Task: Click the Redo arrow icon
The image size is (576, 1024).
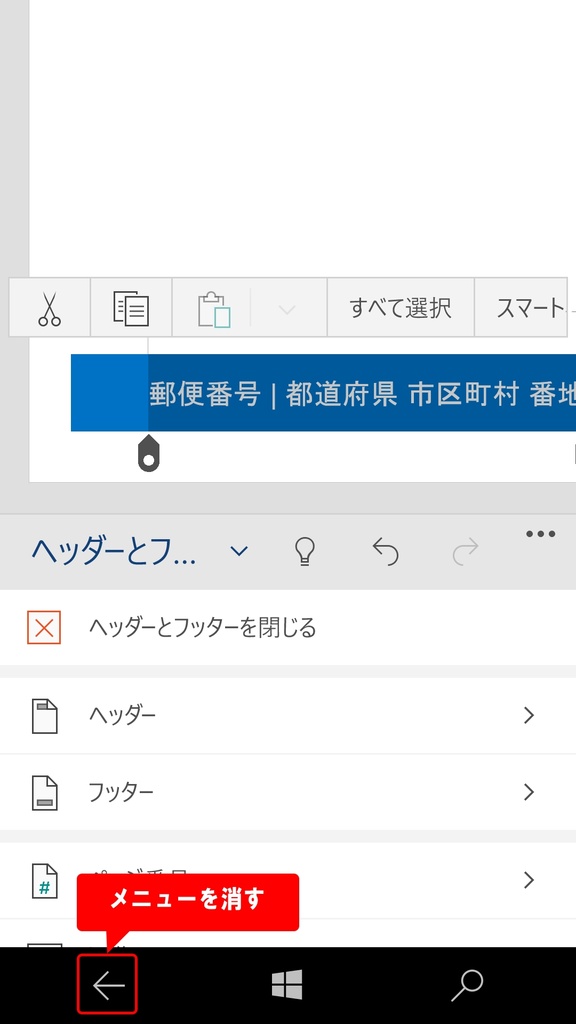Action: pyautogui.click(x=465, y=552)
